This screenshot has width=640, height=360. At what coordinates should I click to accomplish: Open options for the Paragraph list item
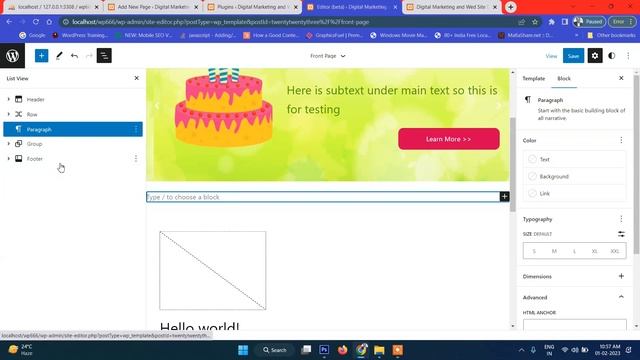[x=136, y=129]
